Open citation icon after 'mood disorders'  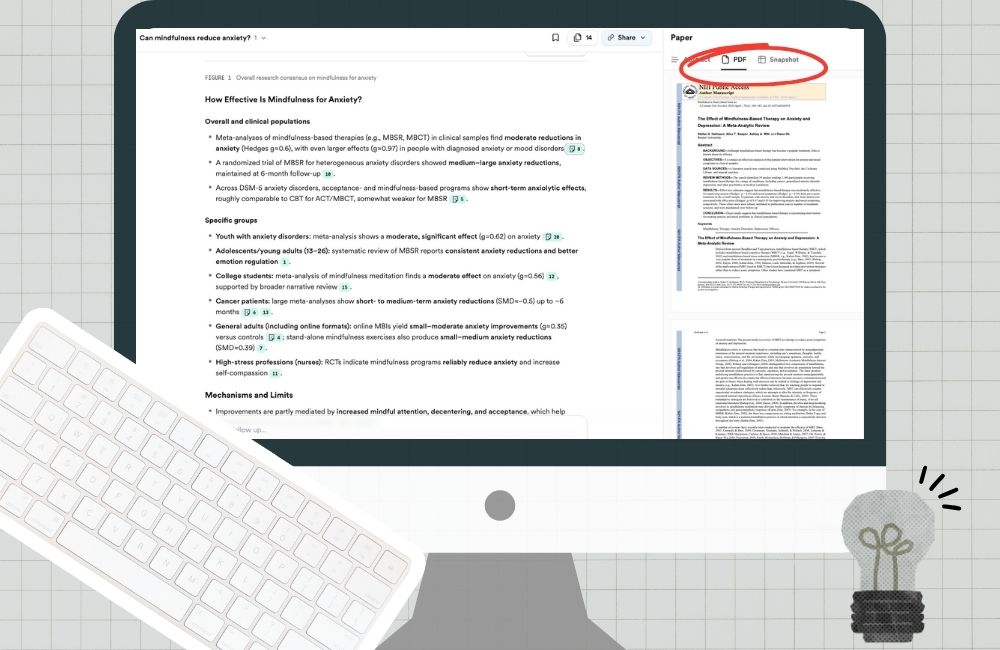[575, 149]
